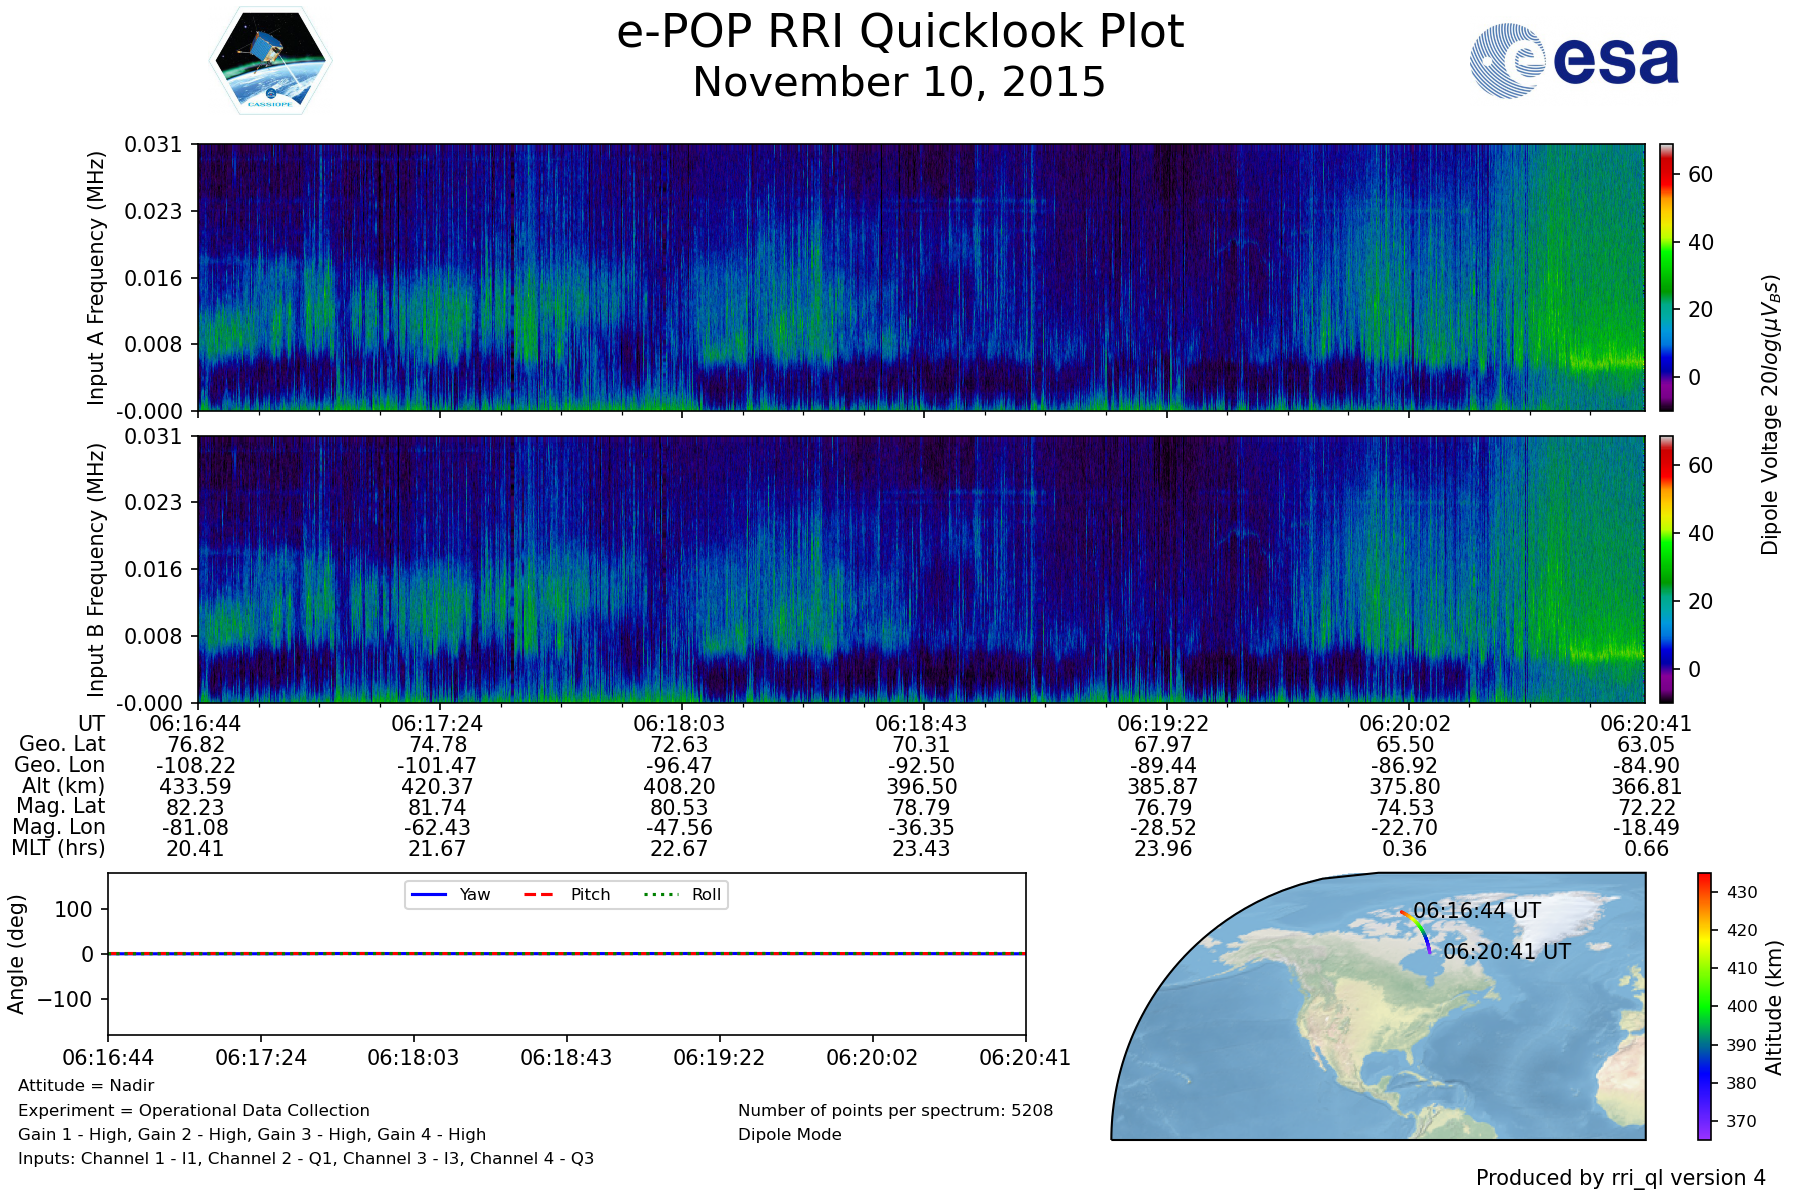Click the "Dipole Mode" label
The height and width of the screenshot is (1200, 1800).
point(790,1135)
